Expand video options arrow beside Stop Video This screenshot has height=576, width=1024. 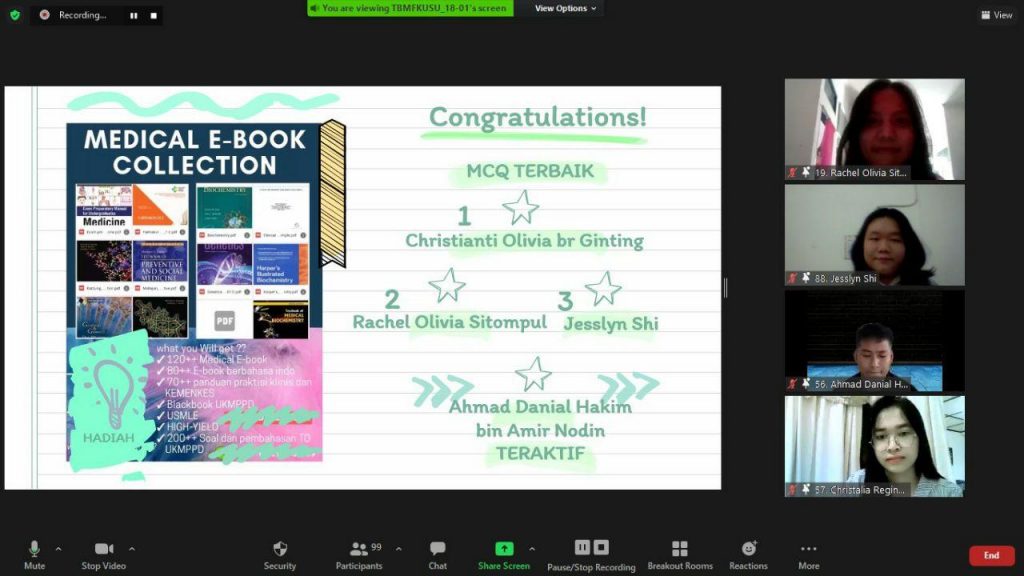coord(131,548)
